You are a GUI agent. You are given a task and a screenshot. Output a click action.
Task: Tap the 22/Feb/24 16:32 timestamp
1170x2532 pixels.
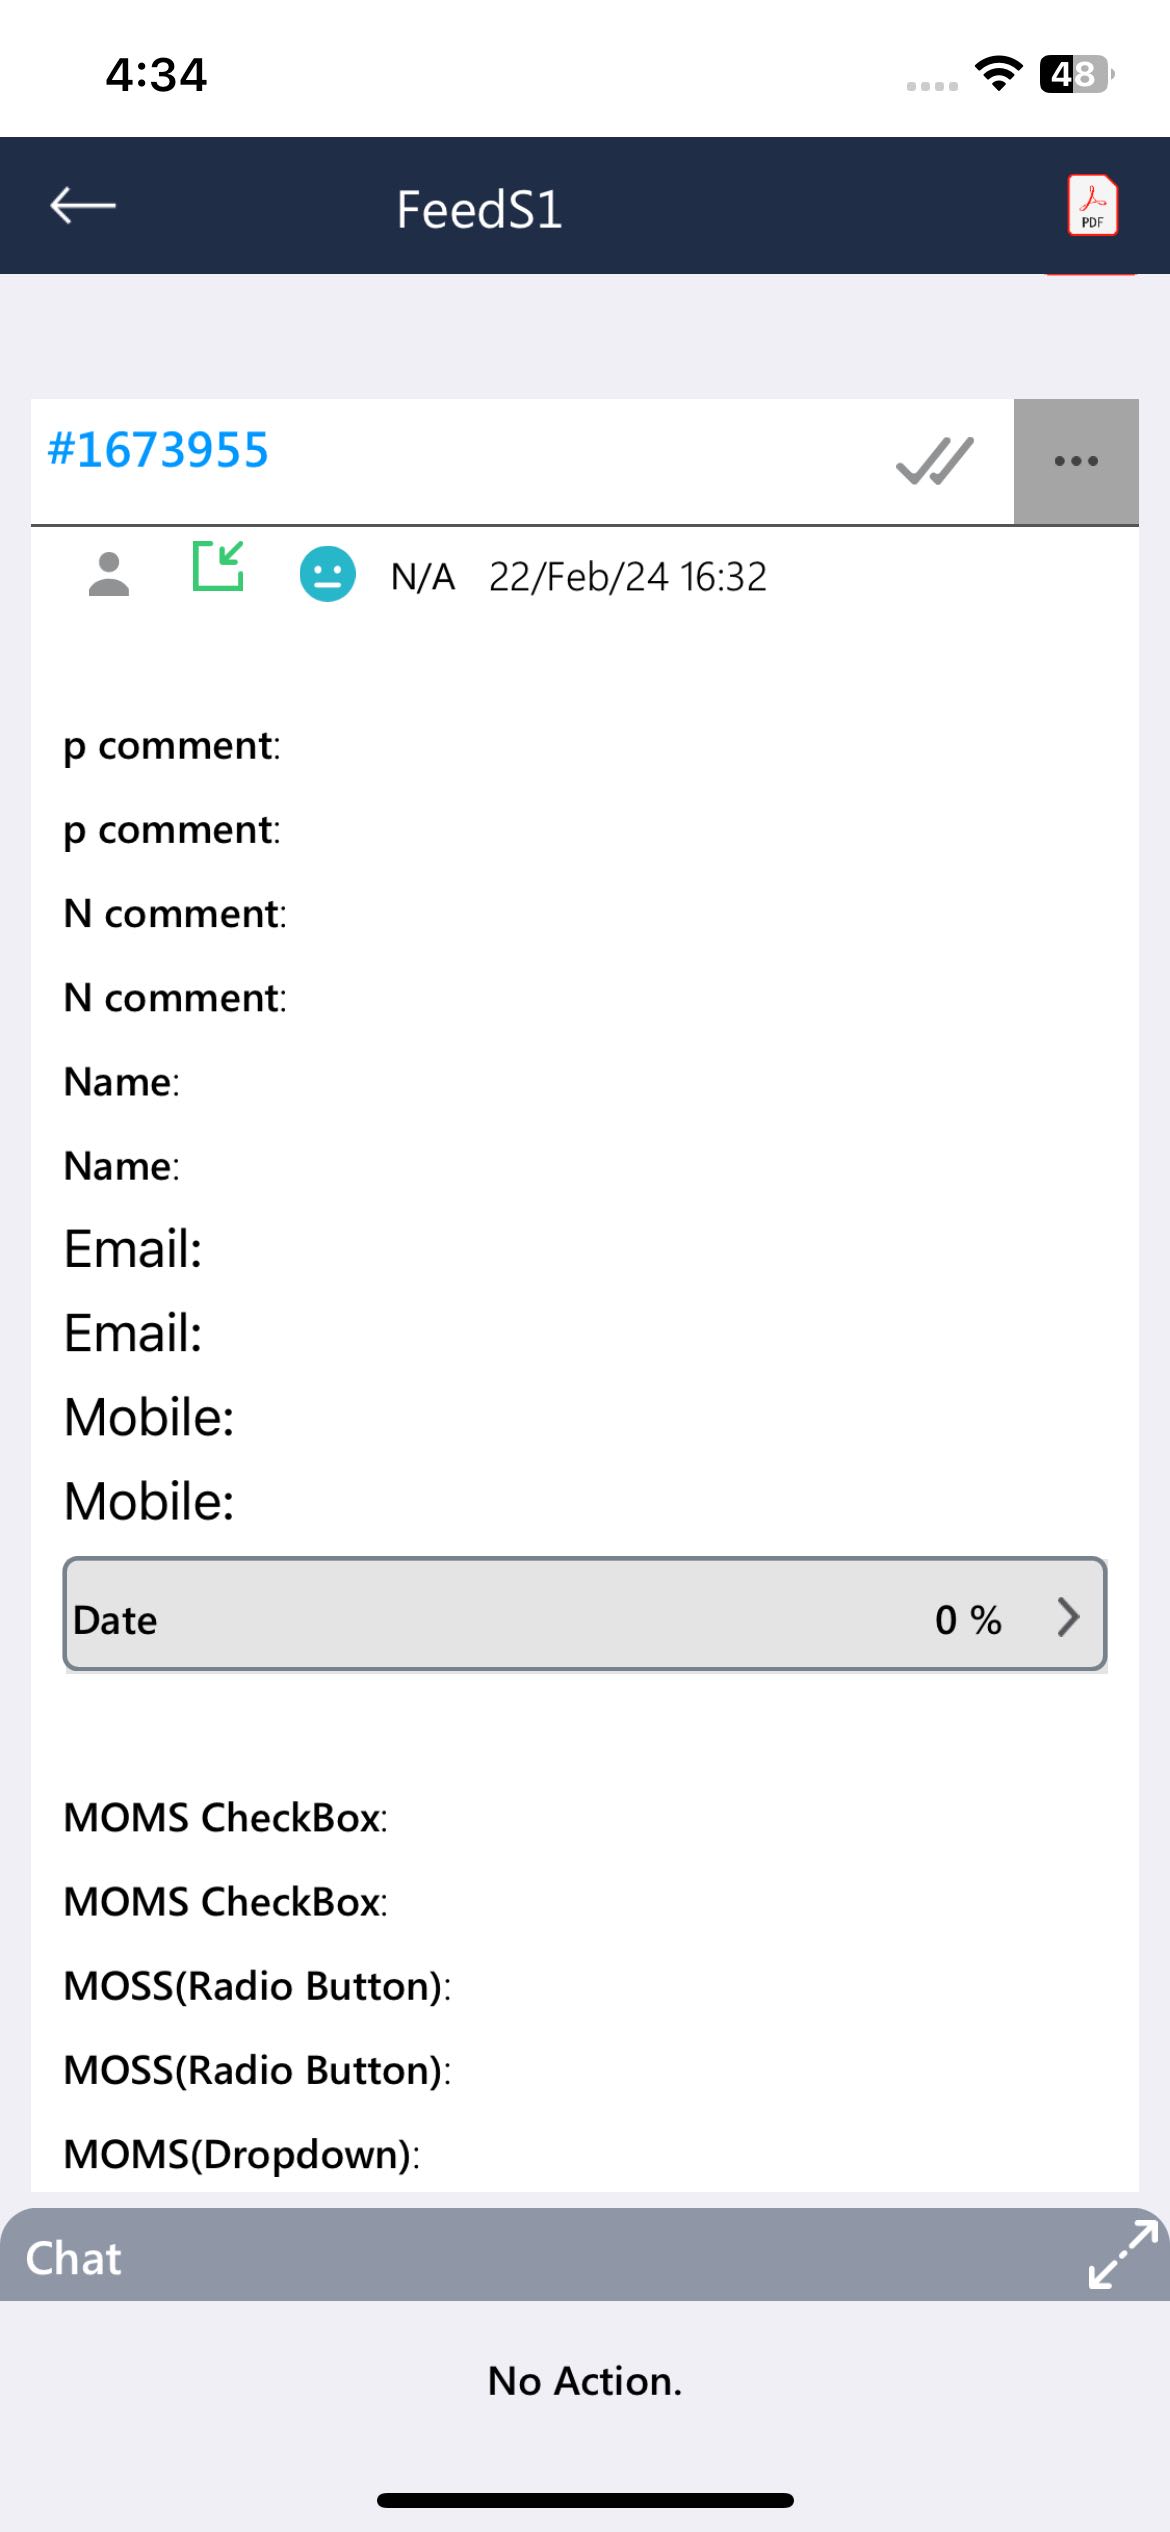tap(628, 577)
